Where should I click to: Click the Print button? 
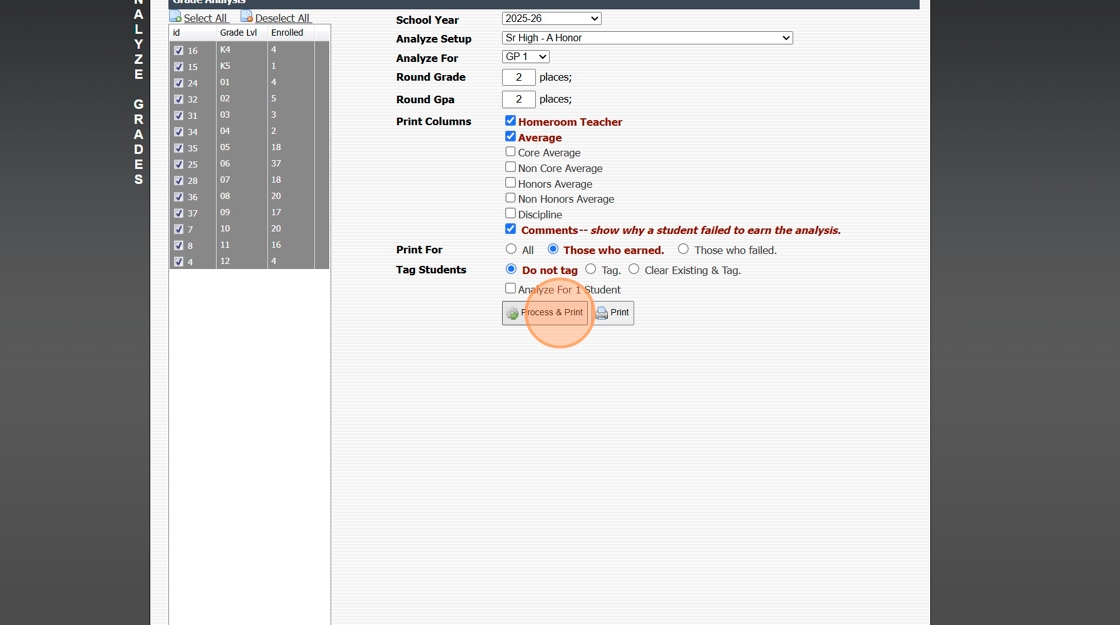613,313
